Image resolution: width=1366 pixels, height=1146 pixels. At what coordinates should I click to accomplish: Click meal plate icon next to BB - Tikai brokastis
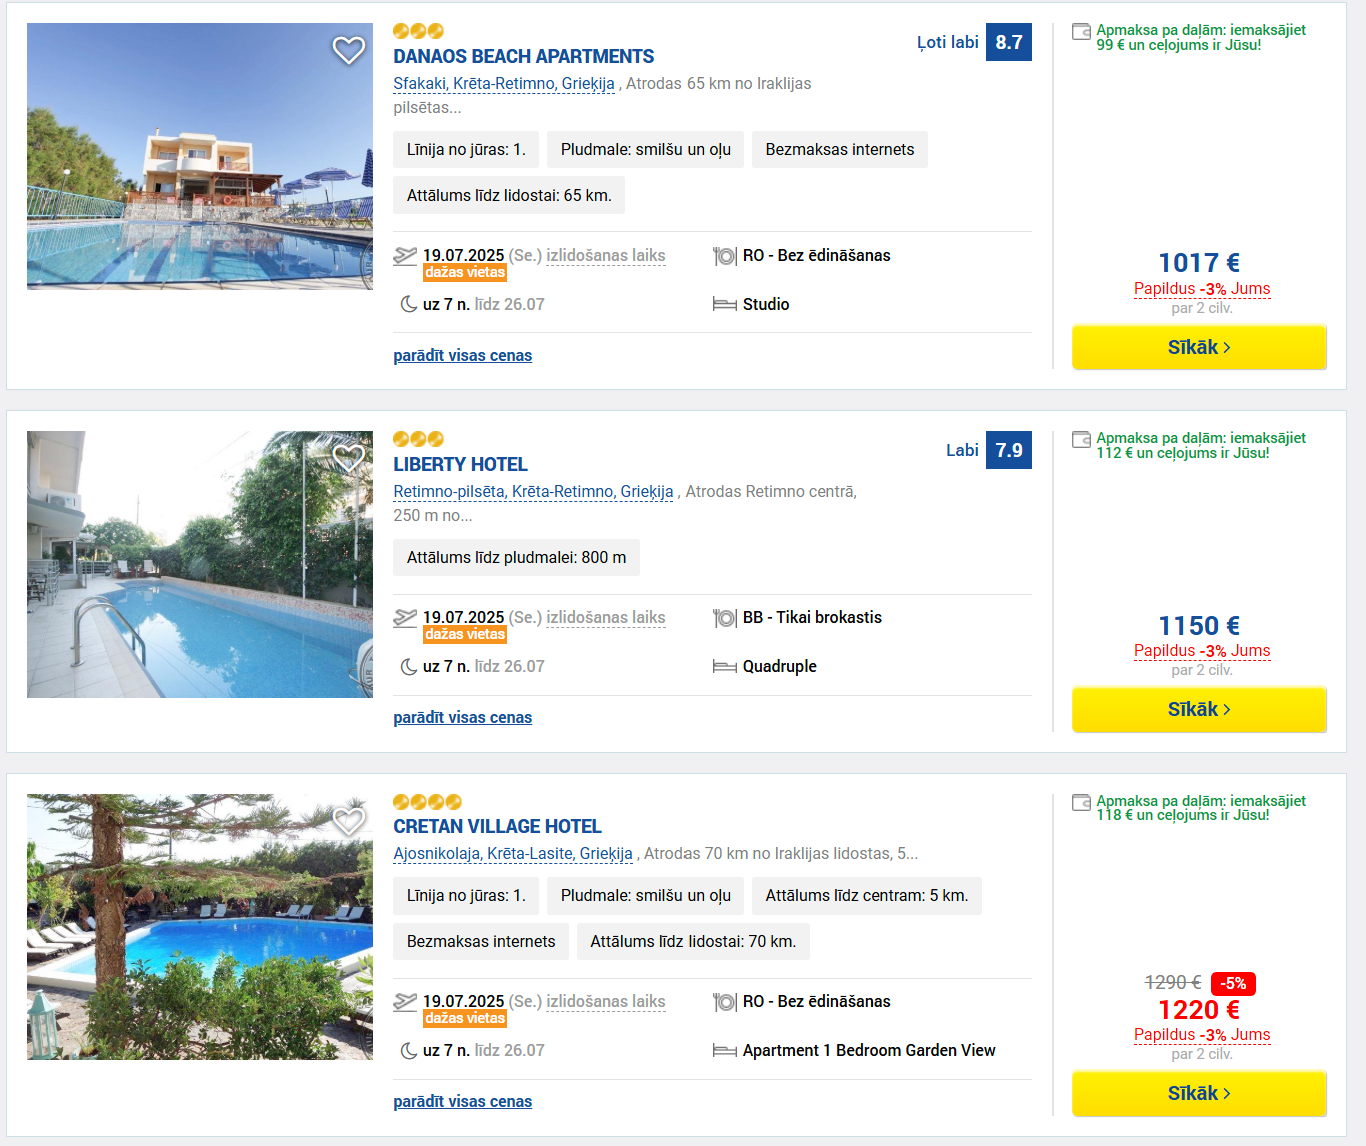tap(725, 619)
